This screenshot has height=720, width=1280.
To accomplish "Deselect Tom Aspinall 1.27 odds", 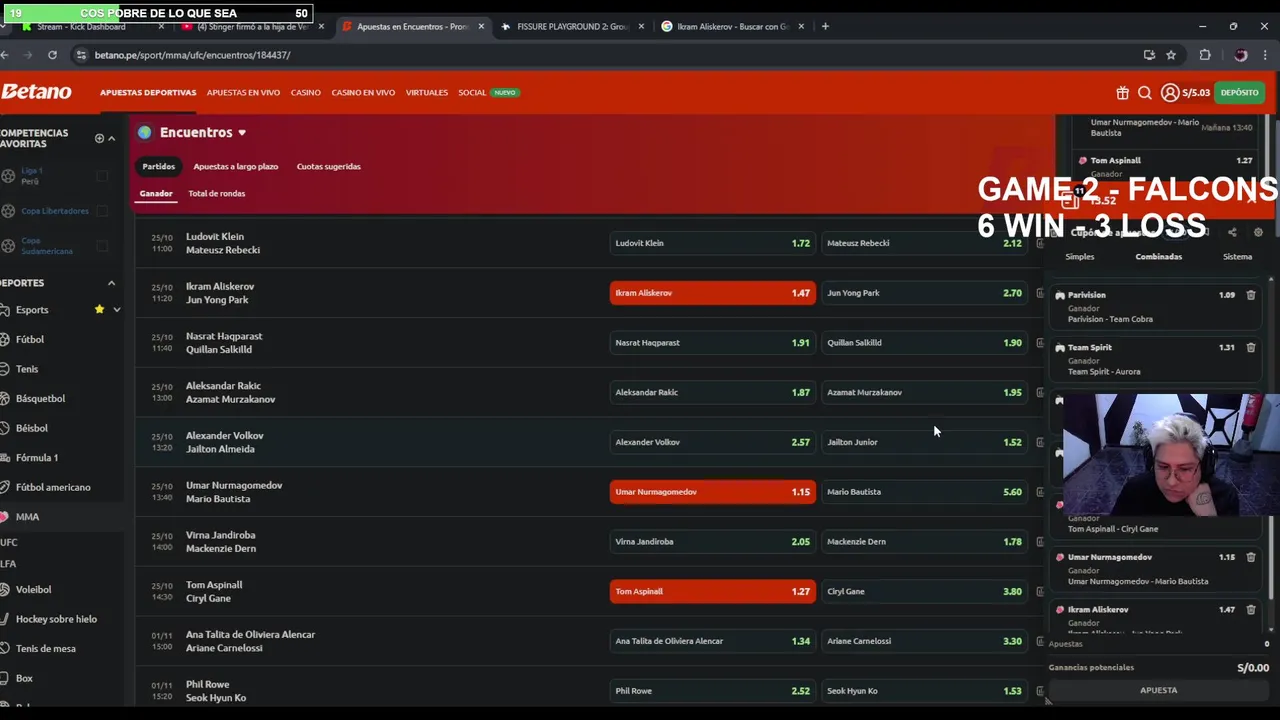I will 712,591.
